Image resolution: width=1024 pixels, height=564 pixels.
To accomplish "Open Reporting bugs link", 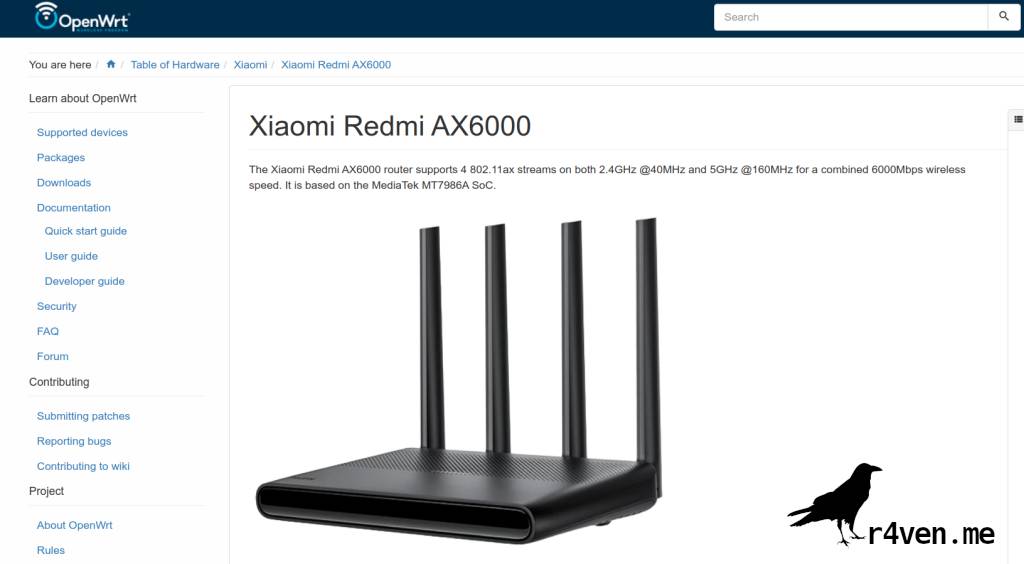I will pyautogui.click(x=74, y=441).
